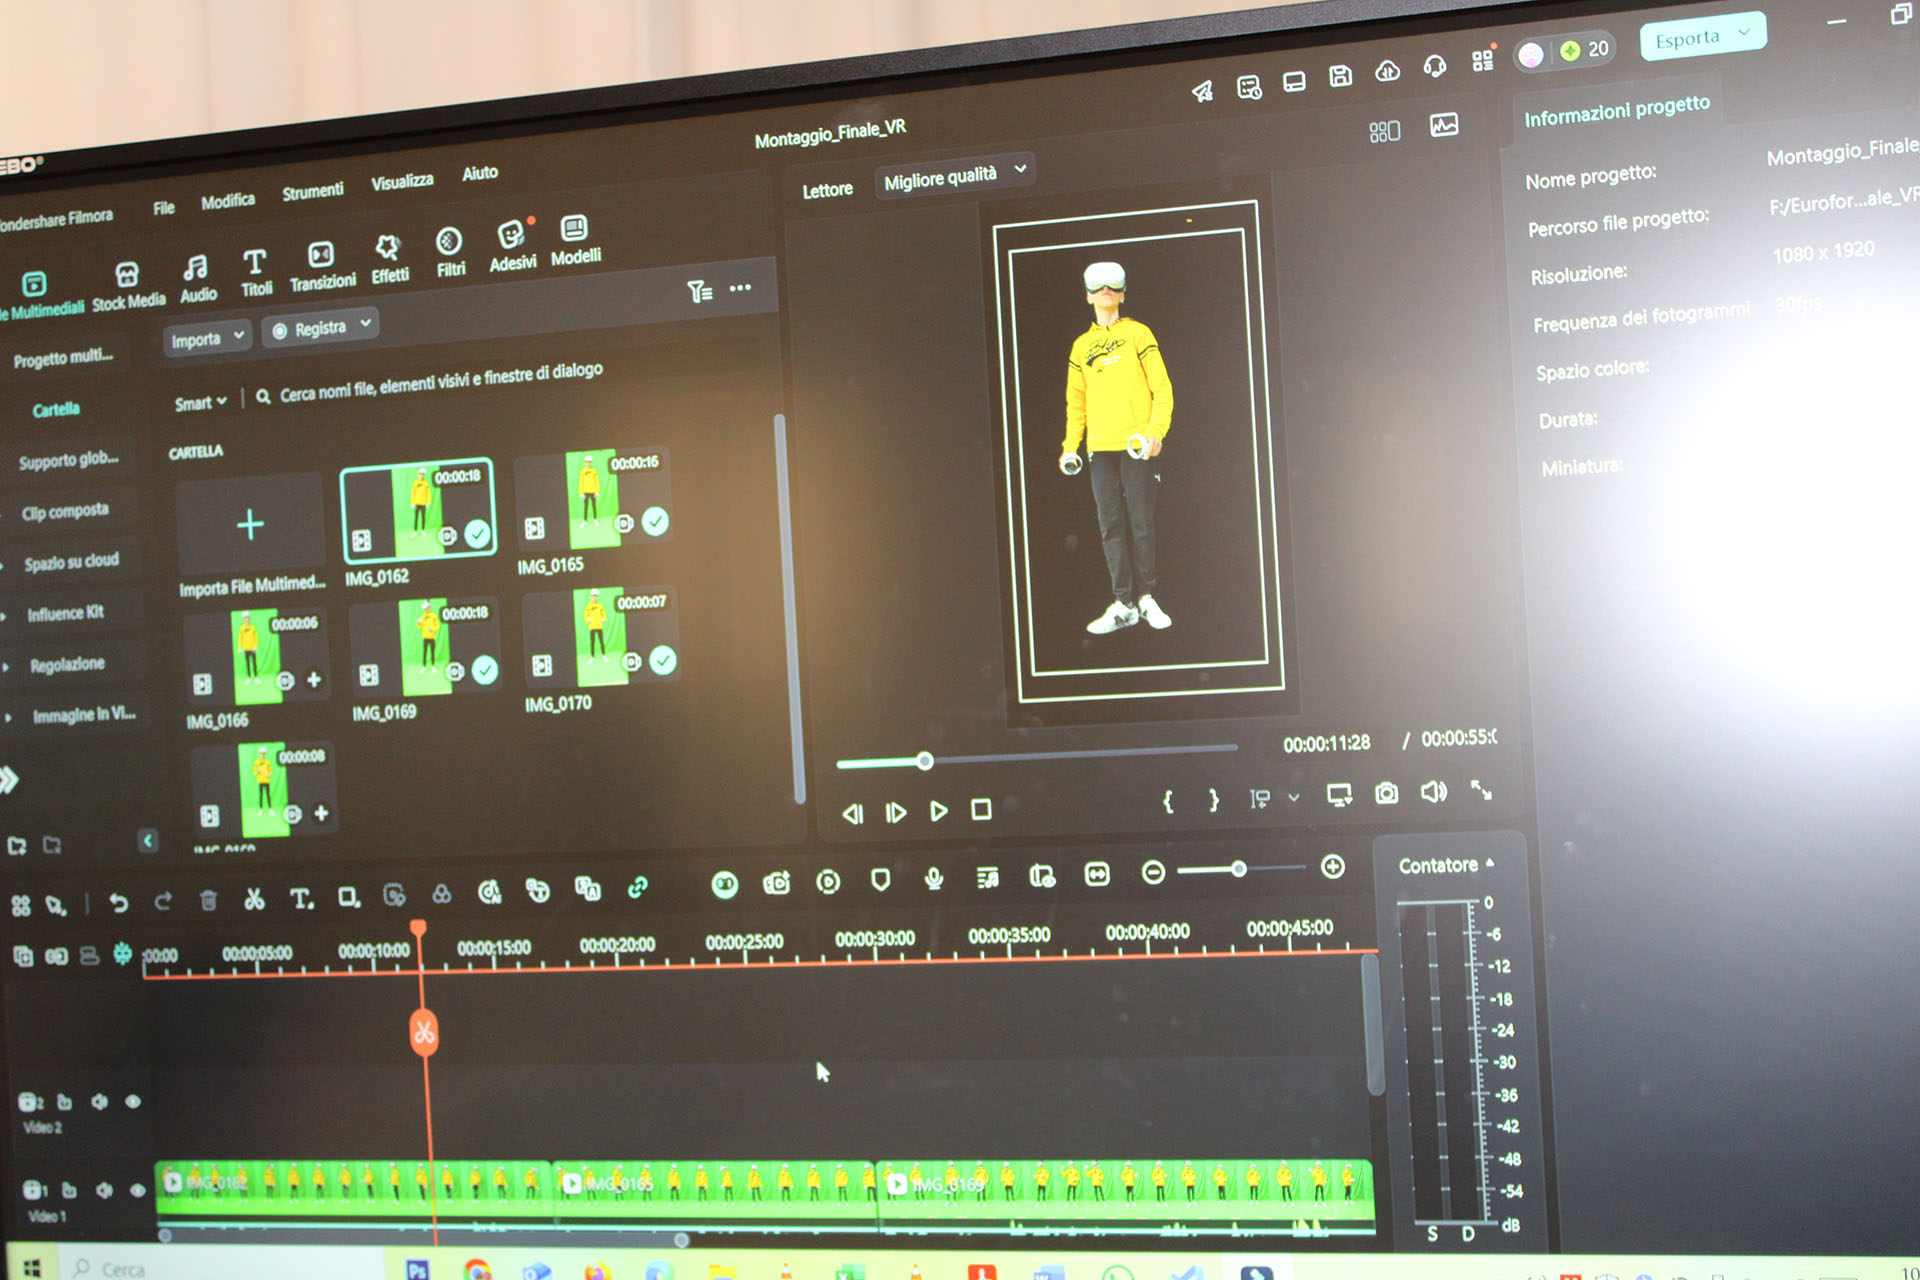Open the File menu
Image resolution: width=1920 pixels, height=1280 pixels.
[x=164, y=208]
